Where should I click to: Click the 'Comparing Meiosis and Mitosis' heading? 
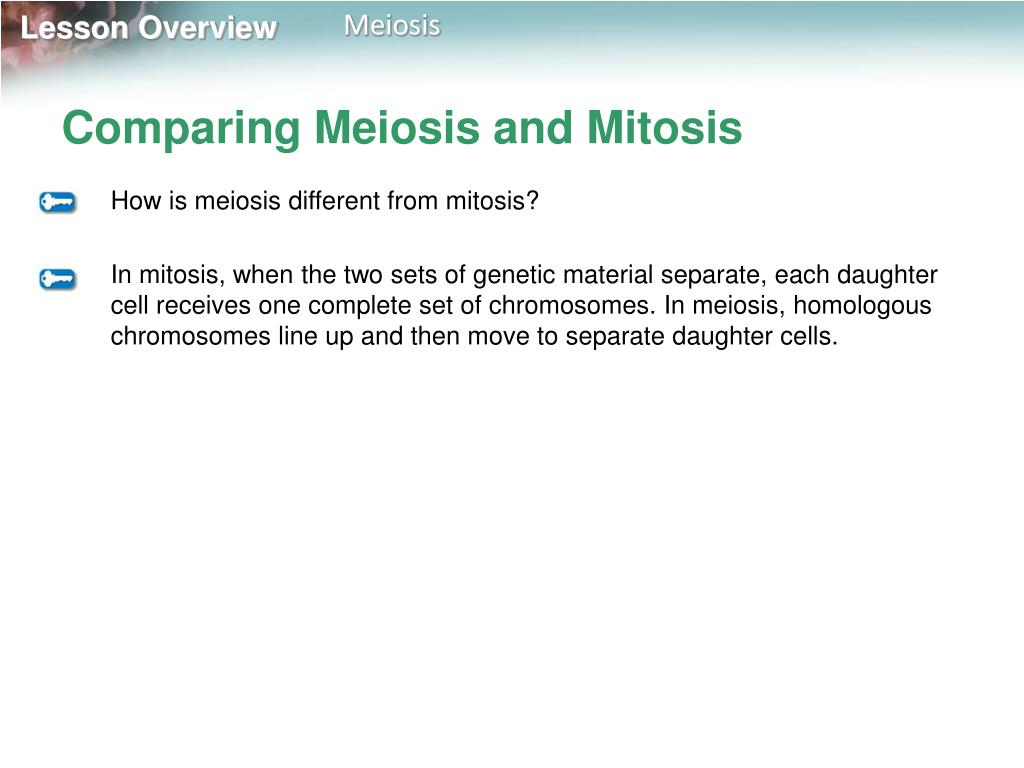pyautogui.click(x=402, y=128)
